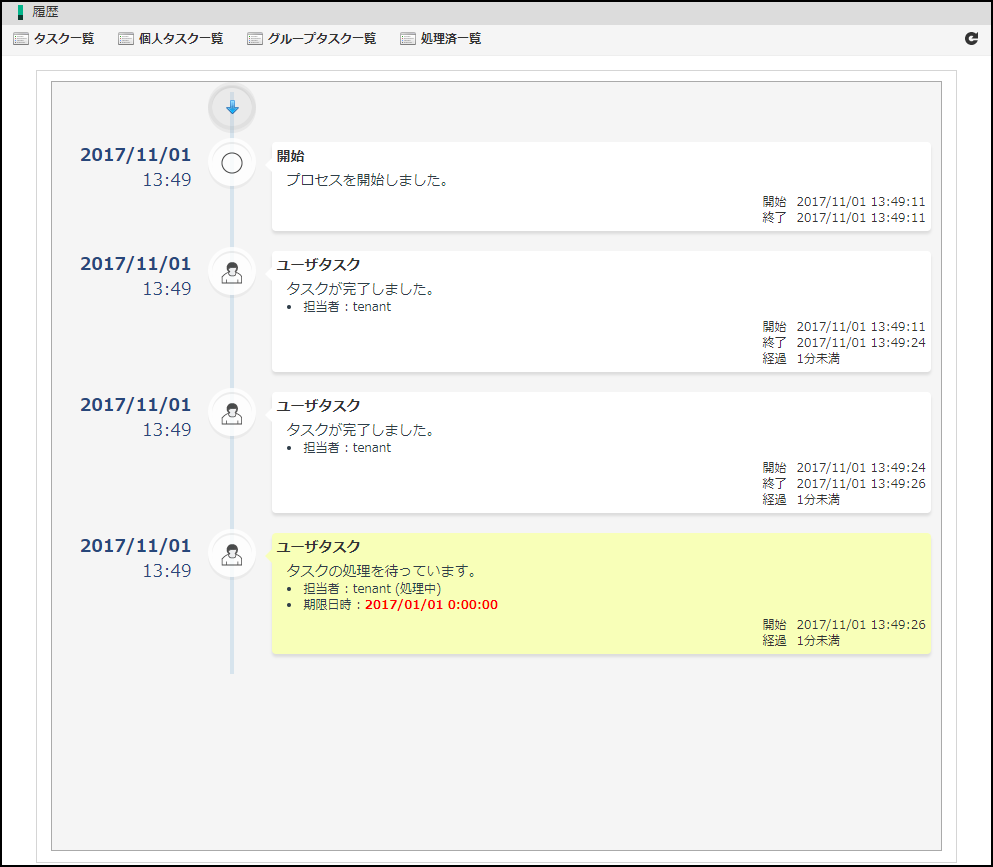
Task: Open the グループタスク一覧 menu item
Action: coord(322,39)
